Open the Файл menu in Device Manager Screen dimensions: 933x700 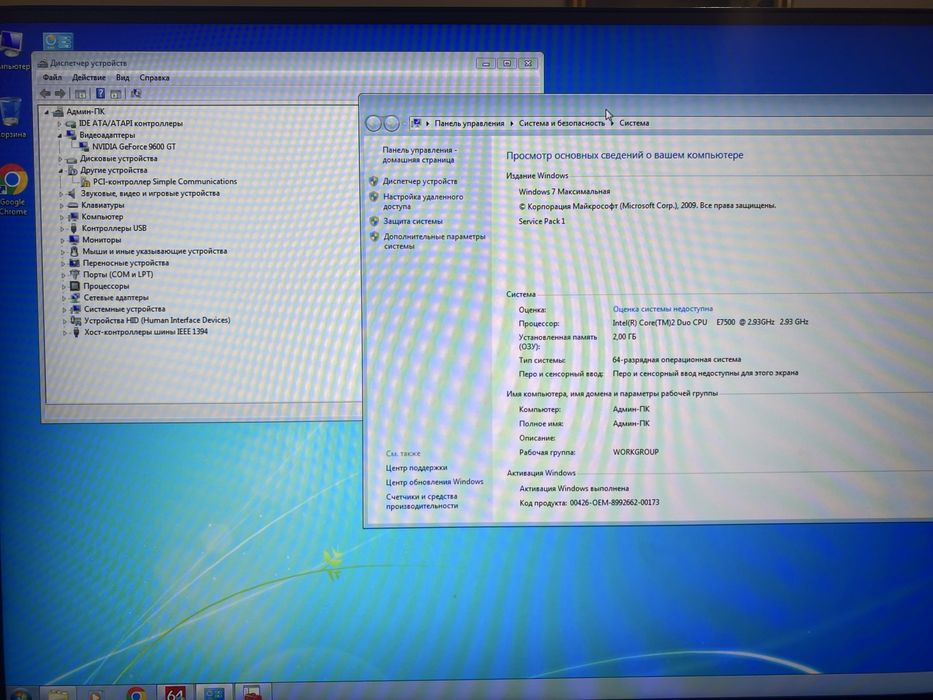click(52, 77)
